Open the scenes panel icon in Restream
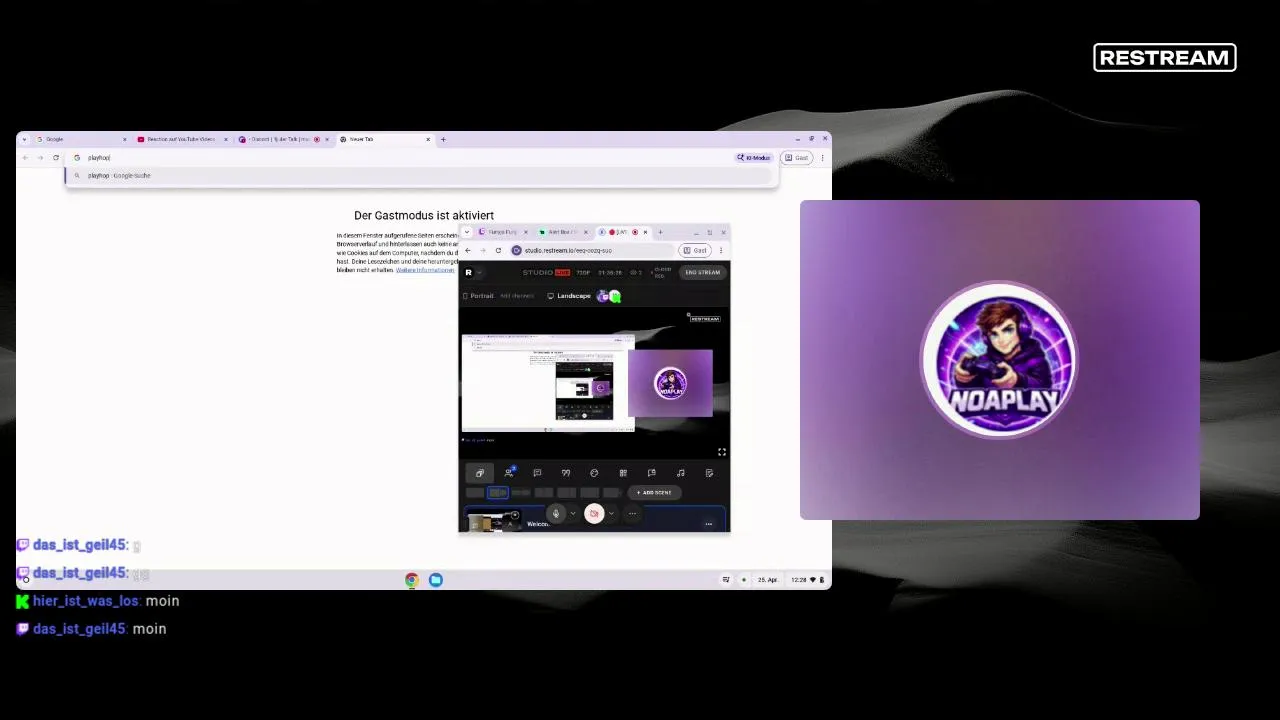 coord(480,473)
